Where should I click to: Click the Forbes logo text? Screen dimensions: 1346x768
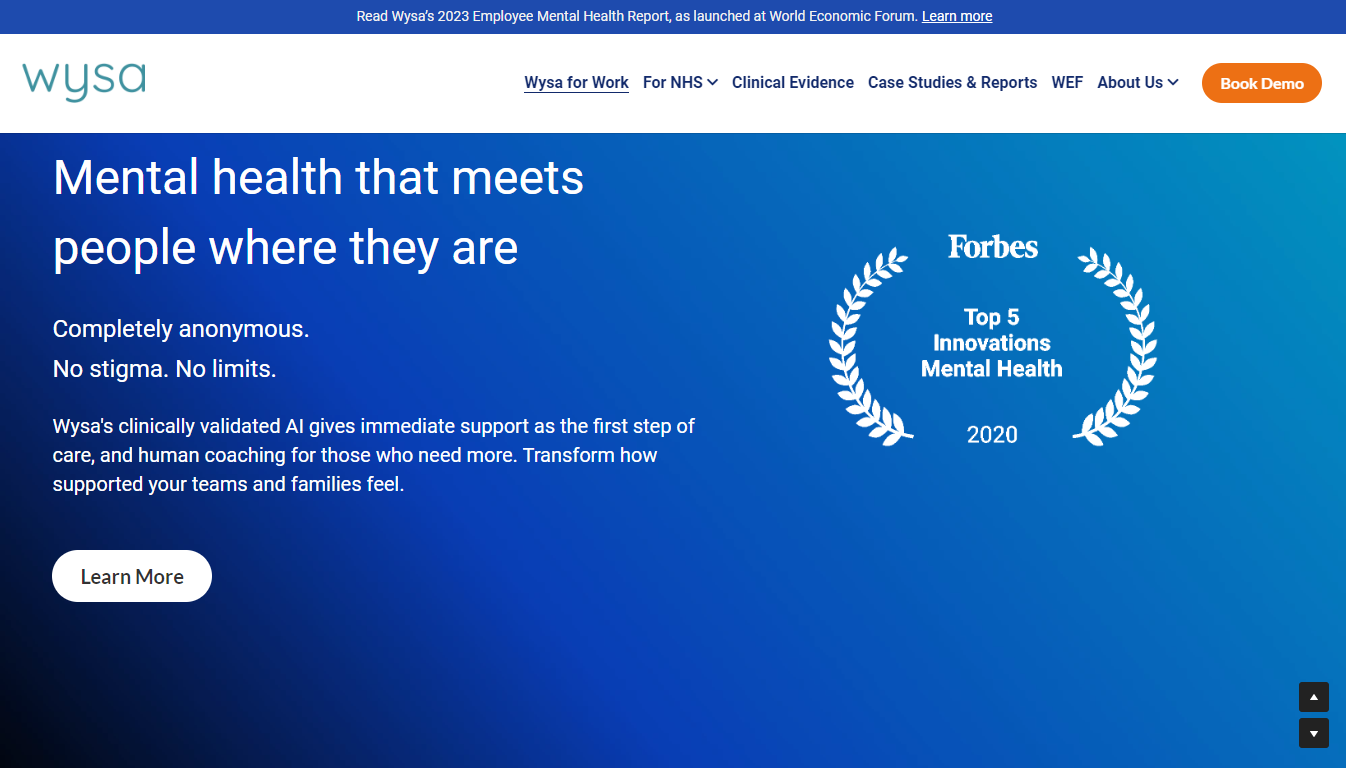pos(992,247)
